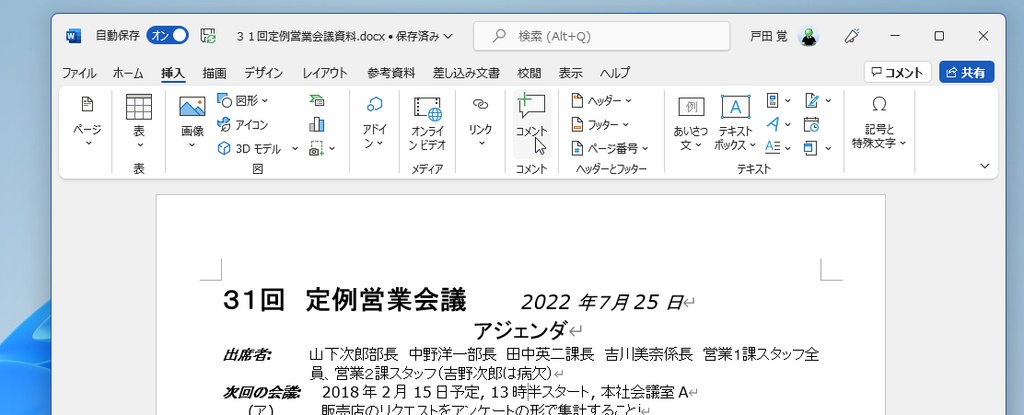Click the 共有 (Share) button
1024x415 pixels.
click(x=967, y=72)
